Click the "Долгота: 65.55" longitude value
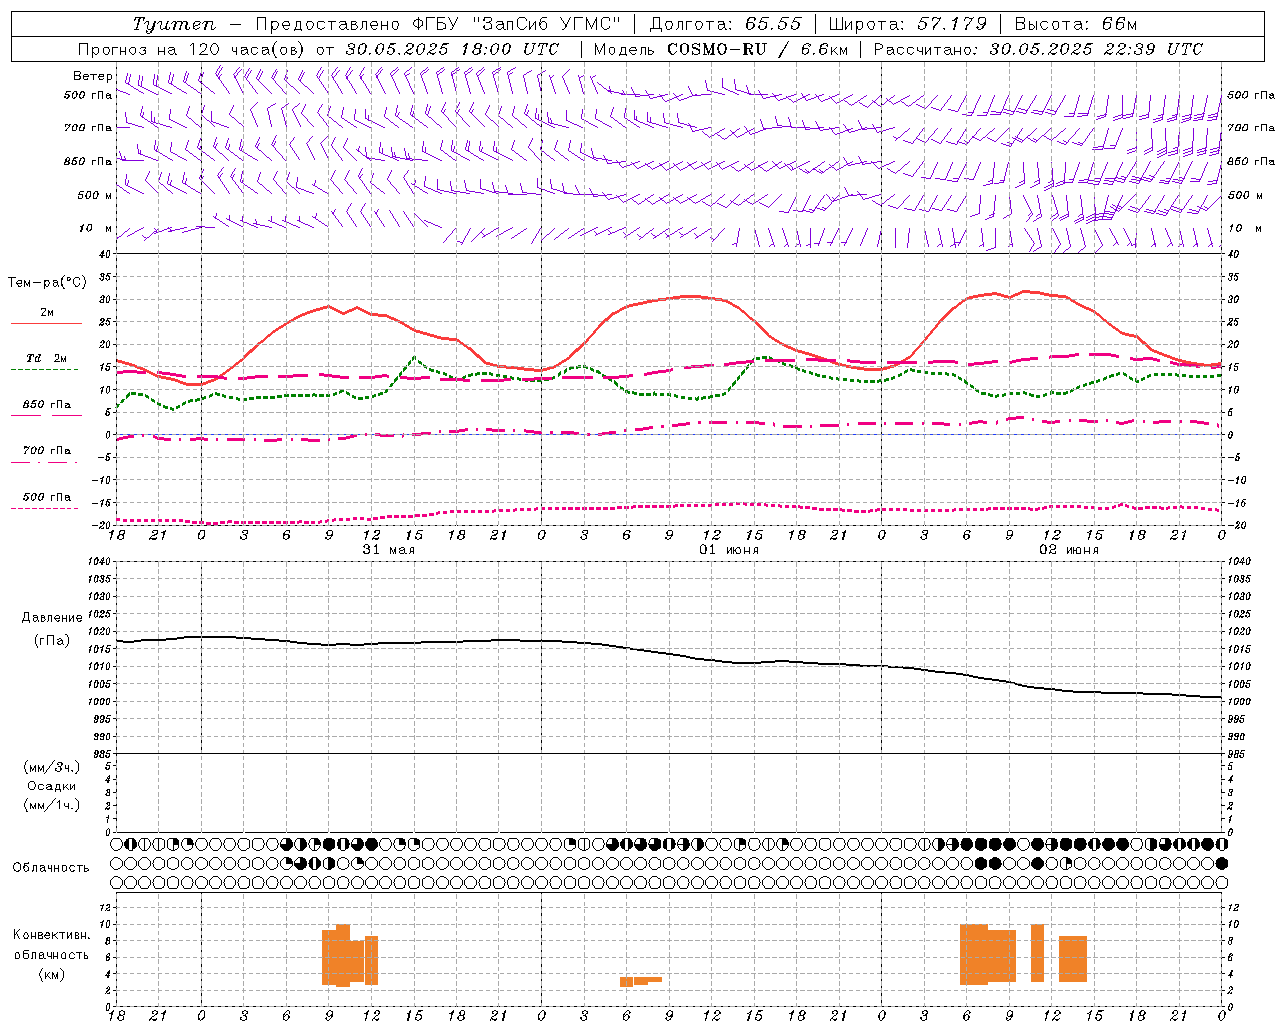 click(725, 24)
